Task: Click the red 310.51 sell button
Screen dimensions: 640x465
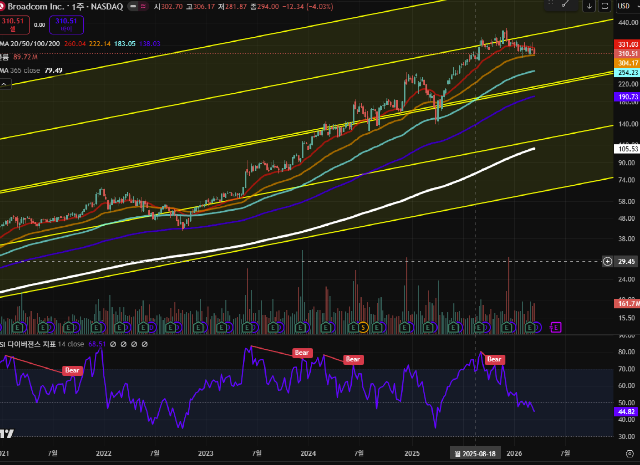Action: [x=13, y=25]
